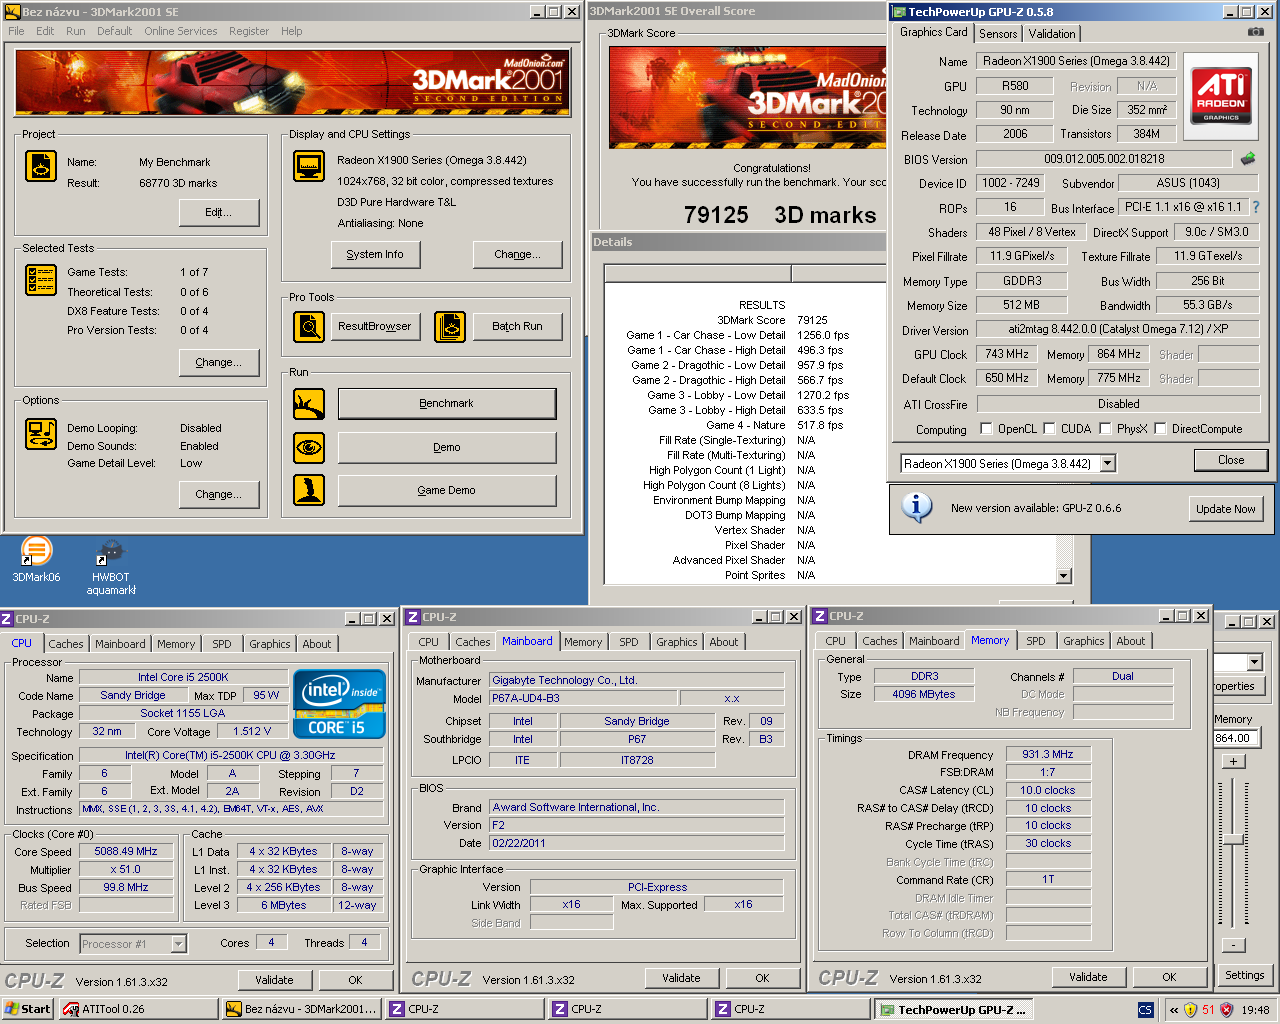Open Graphics tab in the right CPU-Z window
Image resolution: width=1280 pixels, height=1024 pixels.
tap(1084, 641)
